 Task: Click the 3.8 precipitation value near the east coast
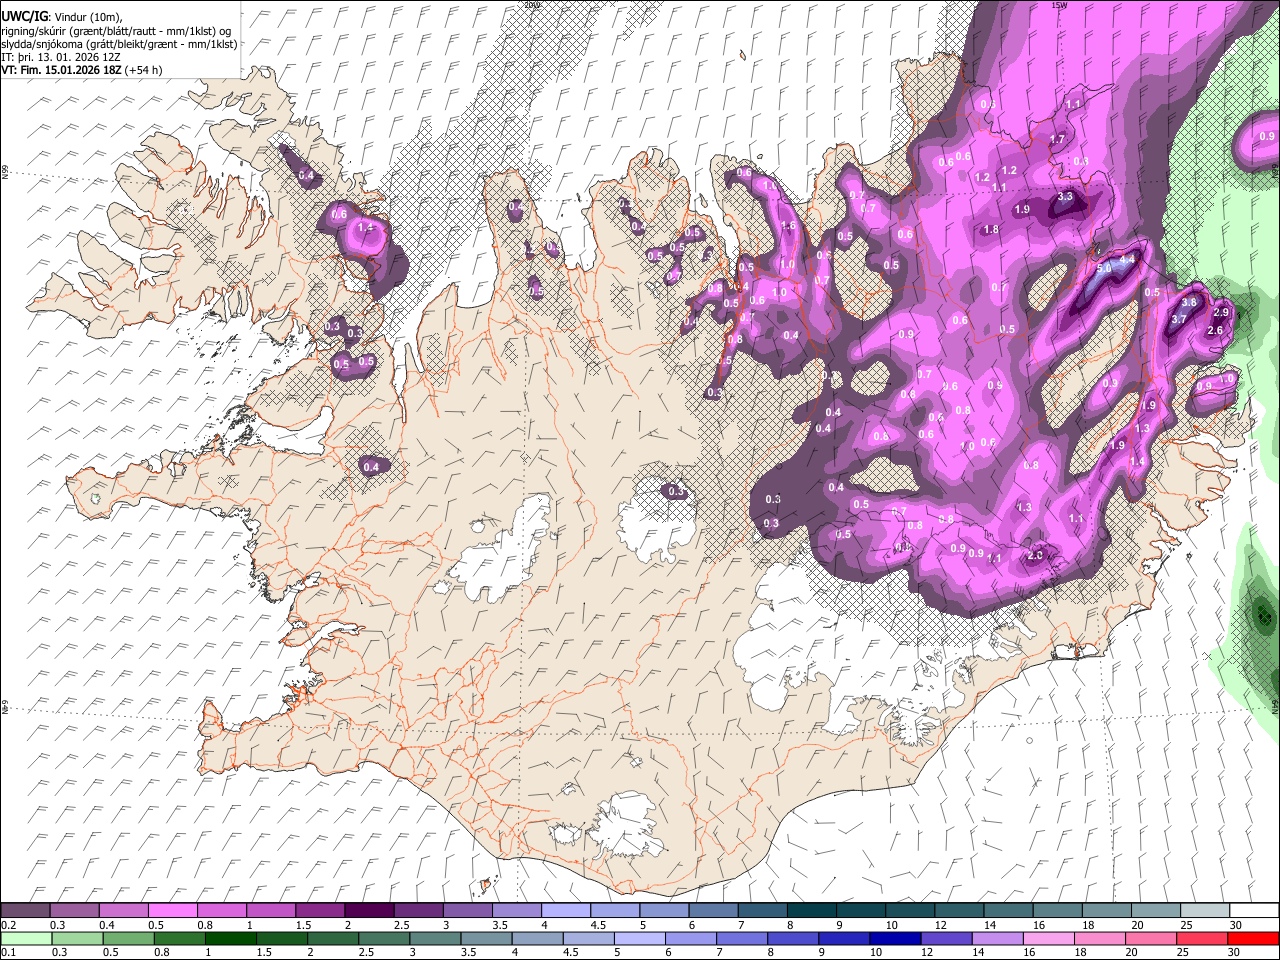tap(1189, 302)
